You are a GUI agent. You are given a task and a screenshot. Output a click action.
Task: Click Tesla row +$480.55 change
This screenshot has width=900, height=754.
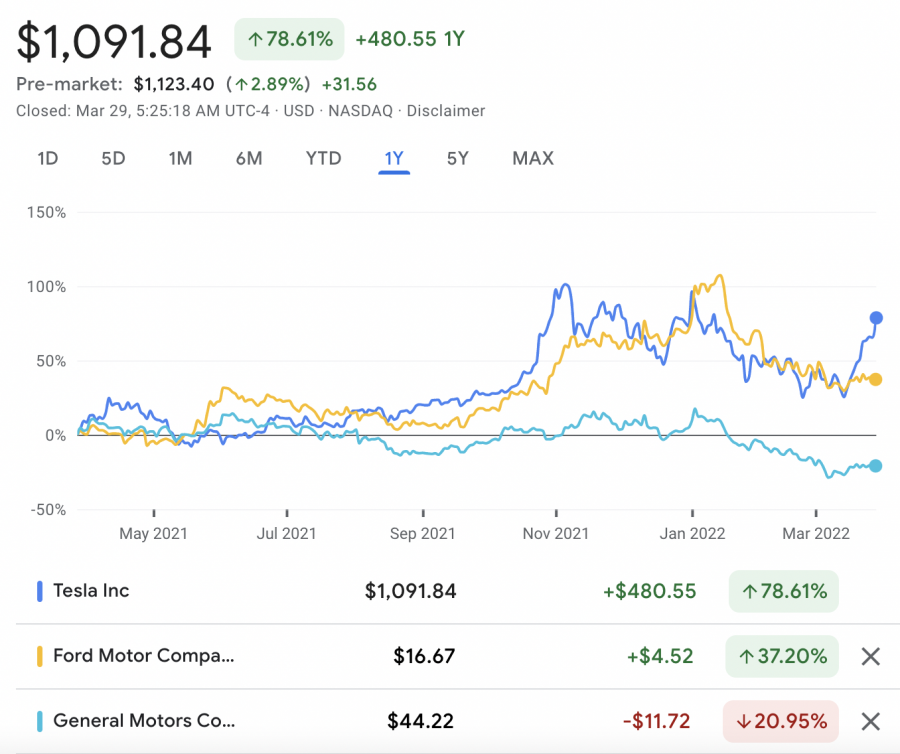pyautogui.click(x=649, y=591)
